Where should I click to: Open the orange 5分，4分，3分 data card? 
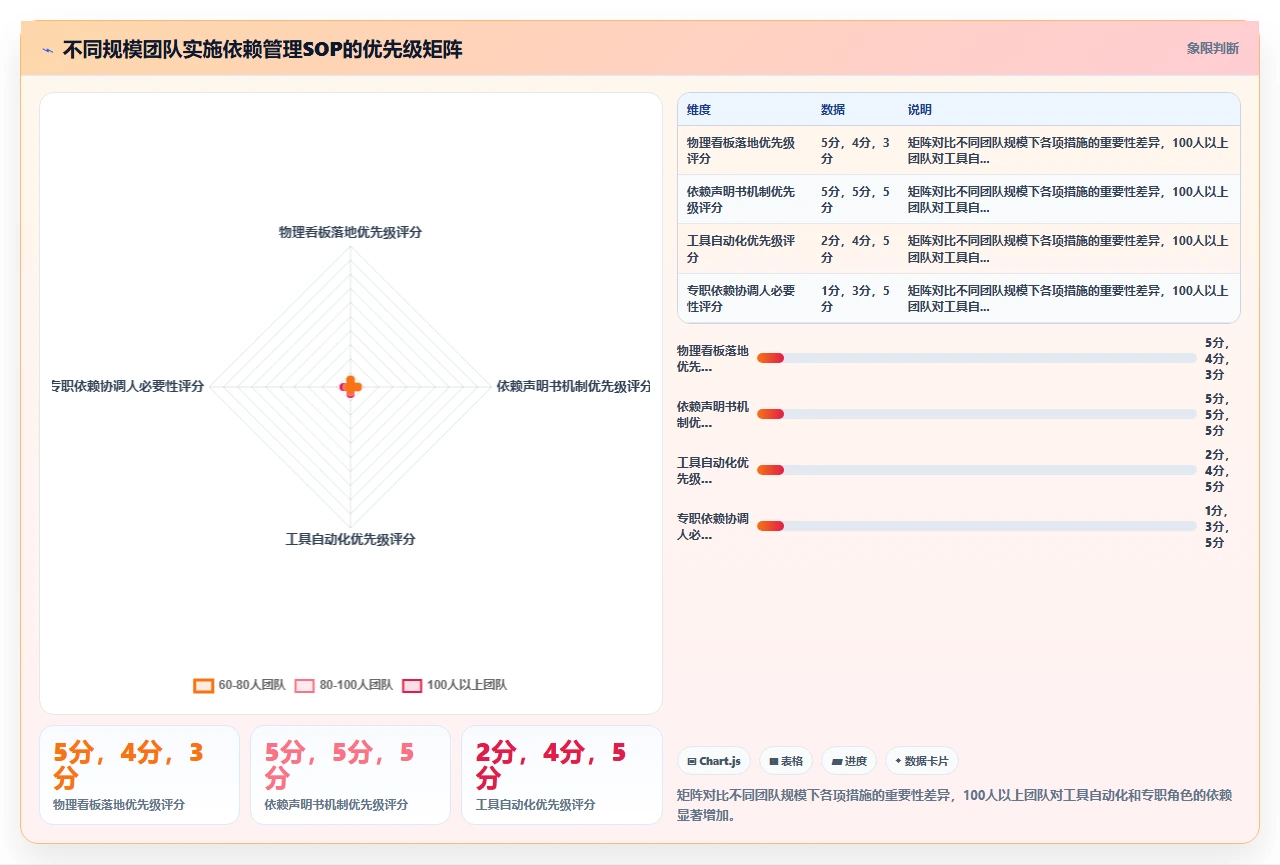coord(139,775)
